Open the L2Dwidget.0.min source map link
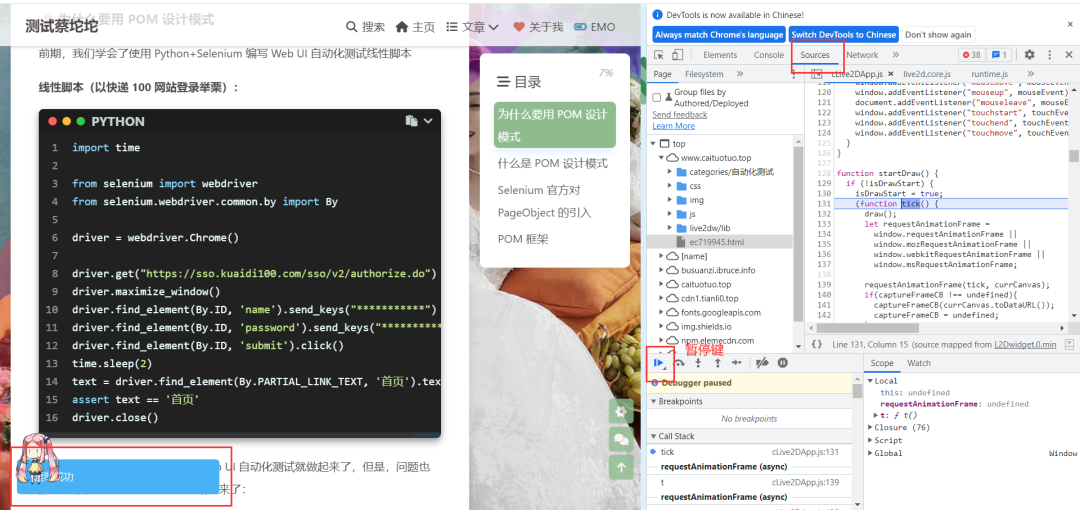The image size is (1080, 510). point(1027,344)
